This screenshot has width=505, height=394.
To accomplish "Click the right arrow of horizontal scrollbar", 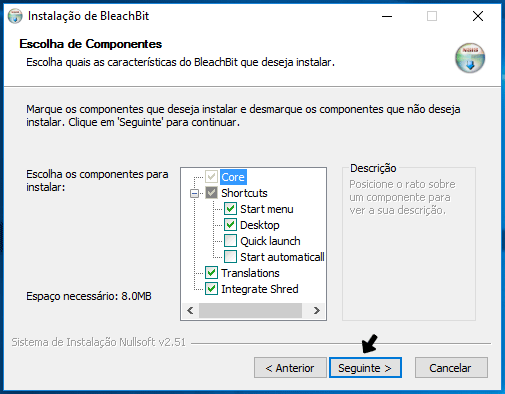I will point(317,311).
